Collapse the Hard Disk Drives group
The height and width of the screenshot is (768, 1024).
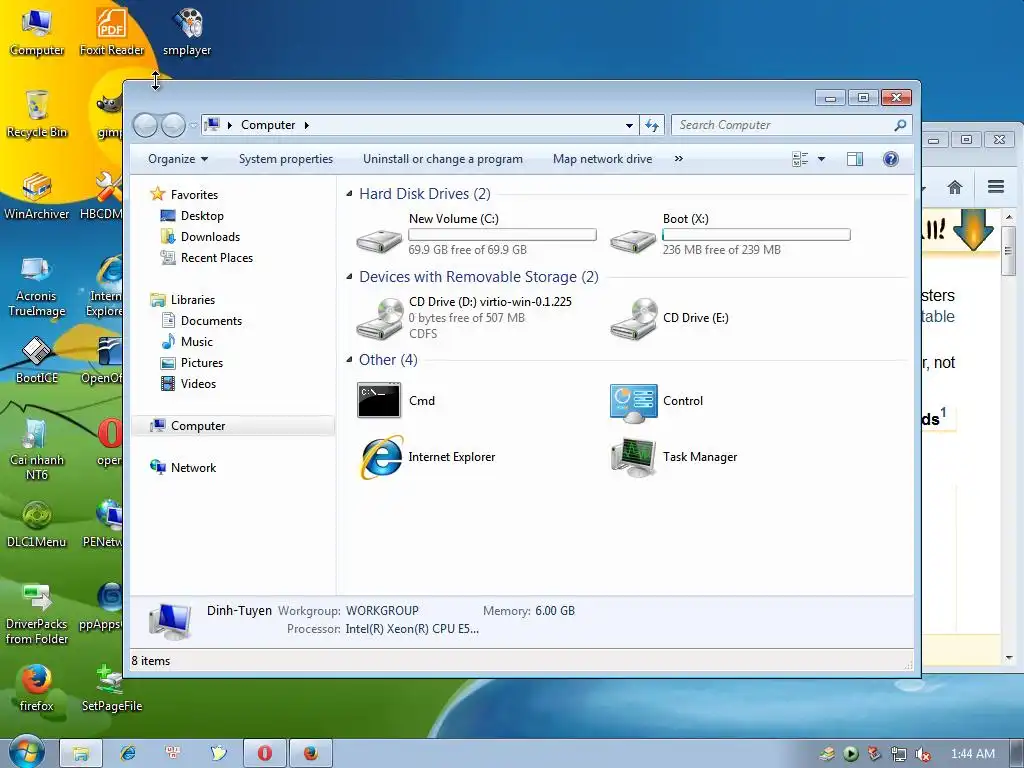pos(349,194)
